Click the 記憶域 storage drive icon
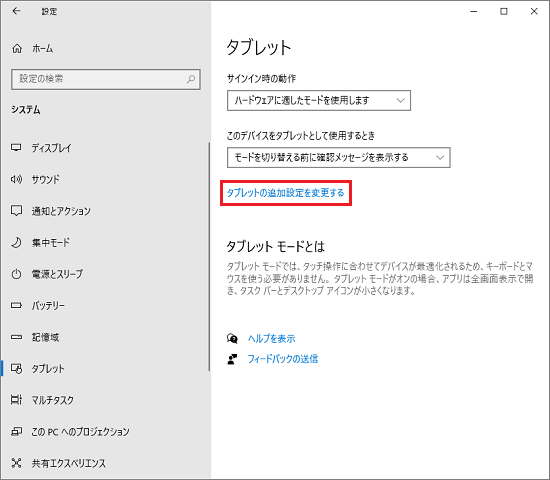Screen dimensions: 550x480 tap(16, 337)
